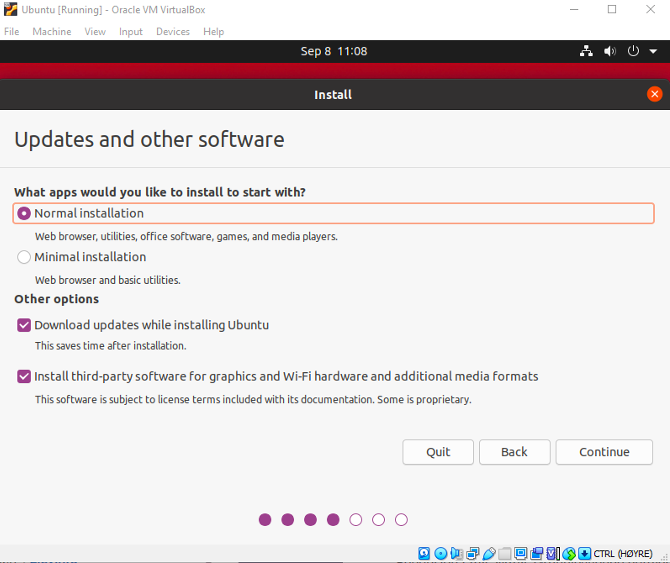Click 'Web browser and basic utilities.' text
This screenshot has width=670, height=563.
pos(108,280)
